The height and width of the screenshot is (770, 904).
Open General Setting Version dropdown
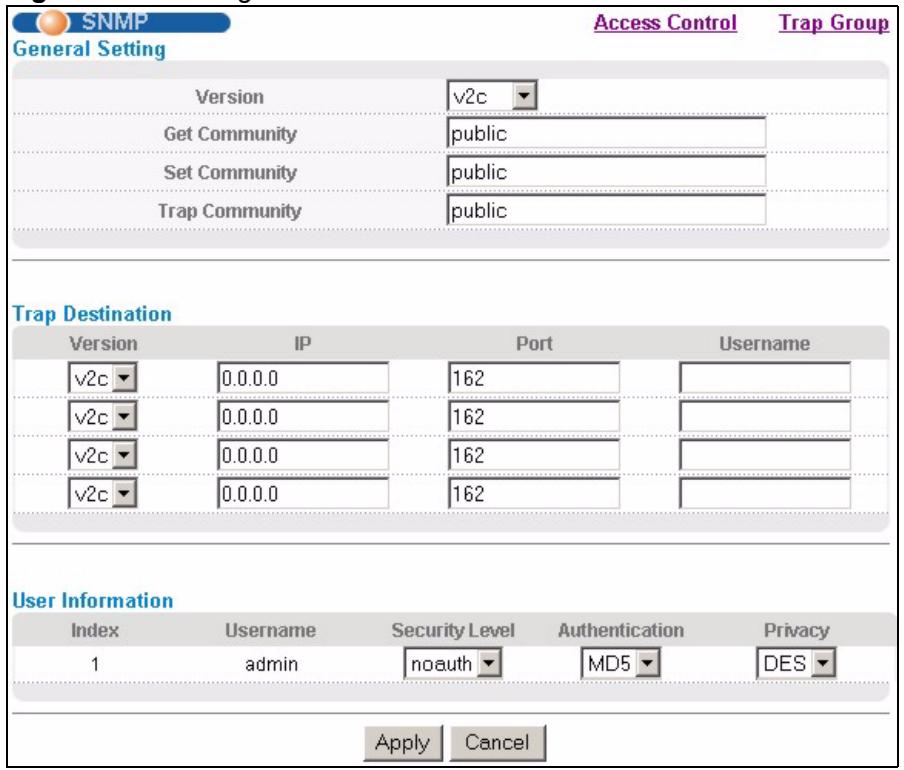492,96
